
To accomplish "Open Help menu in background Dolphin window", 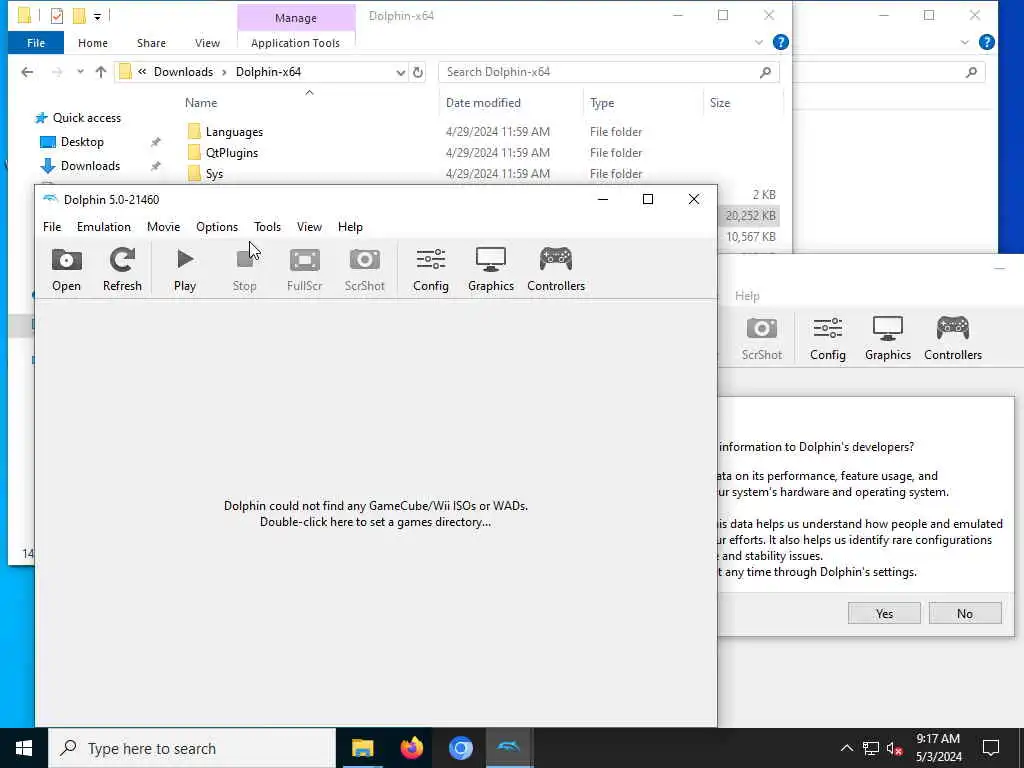I will click(x=747, y=296).
